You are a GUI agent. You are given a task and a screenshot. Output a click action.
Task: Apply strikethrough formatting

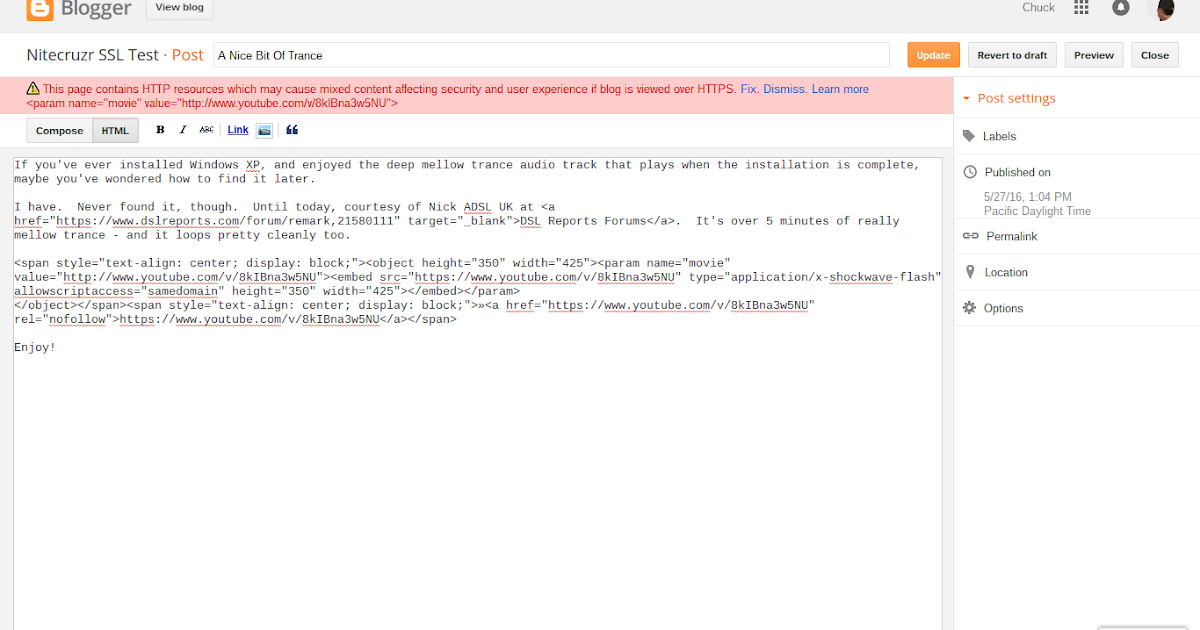(207, 129)
